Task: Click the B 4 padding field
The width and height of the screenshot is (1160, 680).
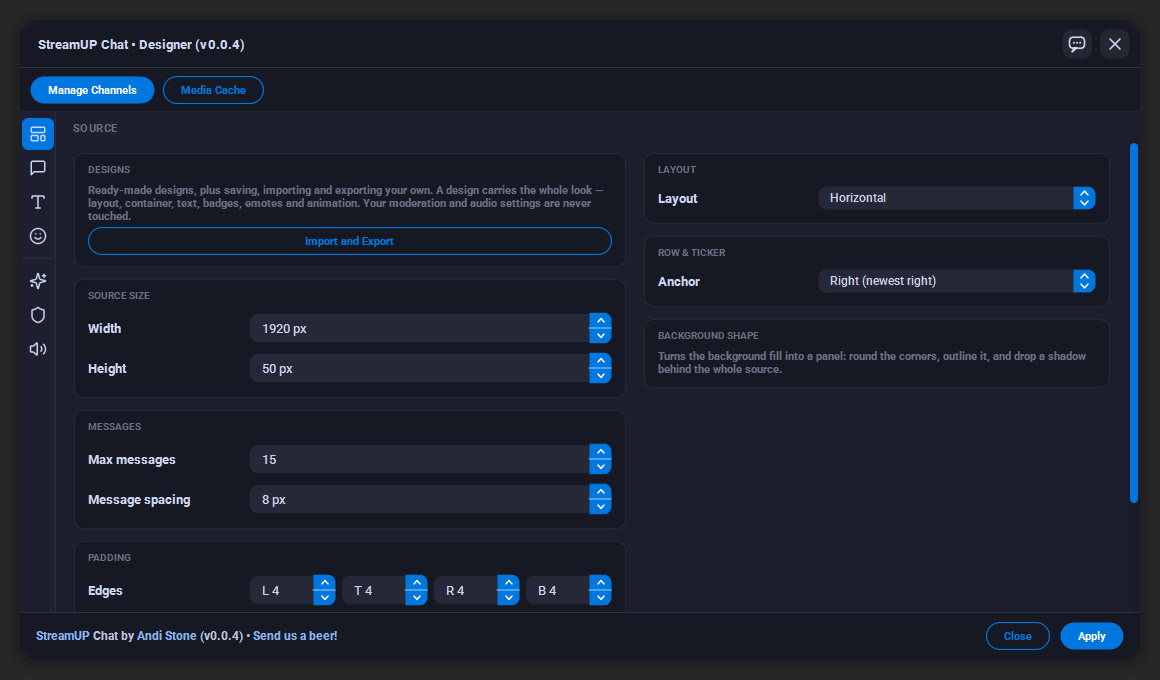Action: (558, 590)
